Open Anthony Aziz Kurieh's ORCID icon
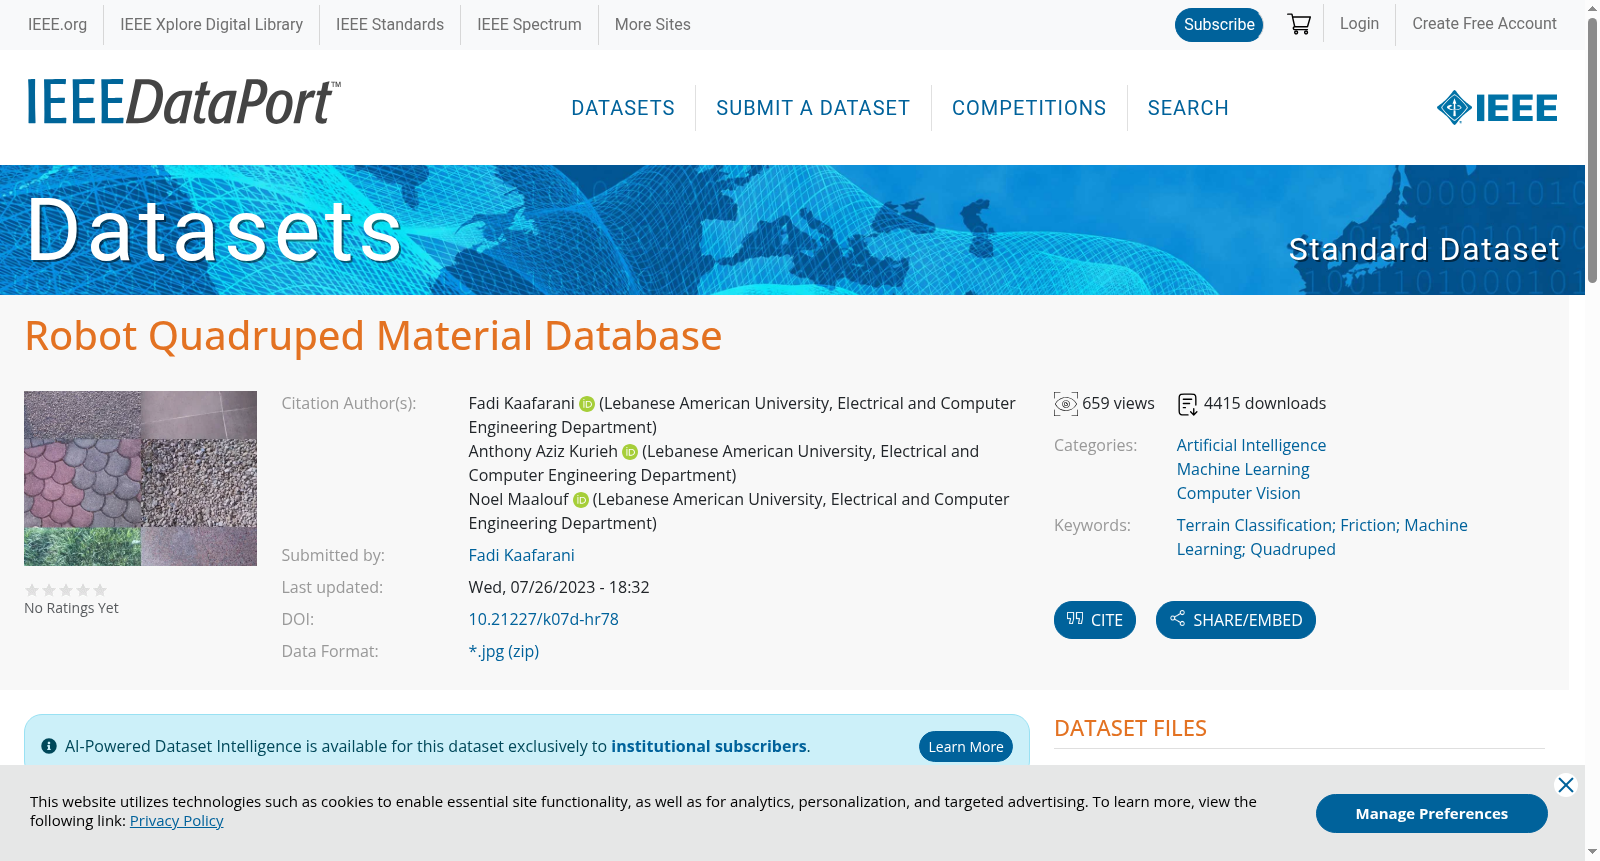This screenshot has height=861, width=1600. click(630, 452)
